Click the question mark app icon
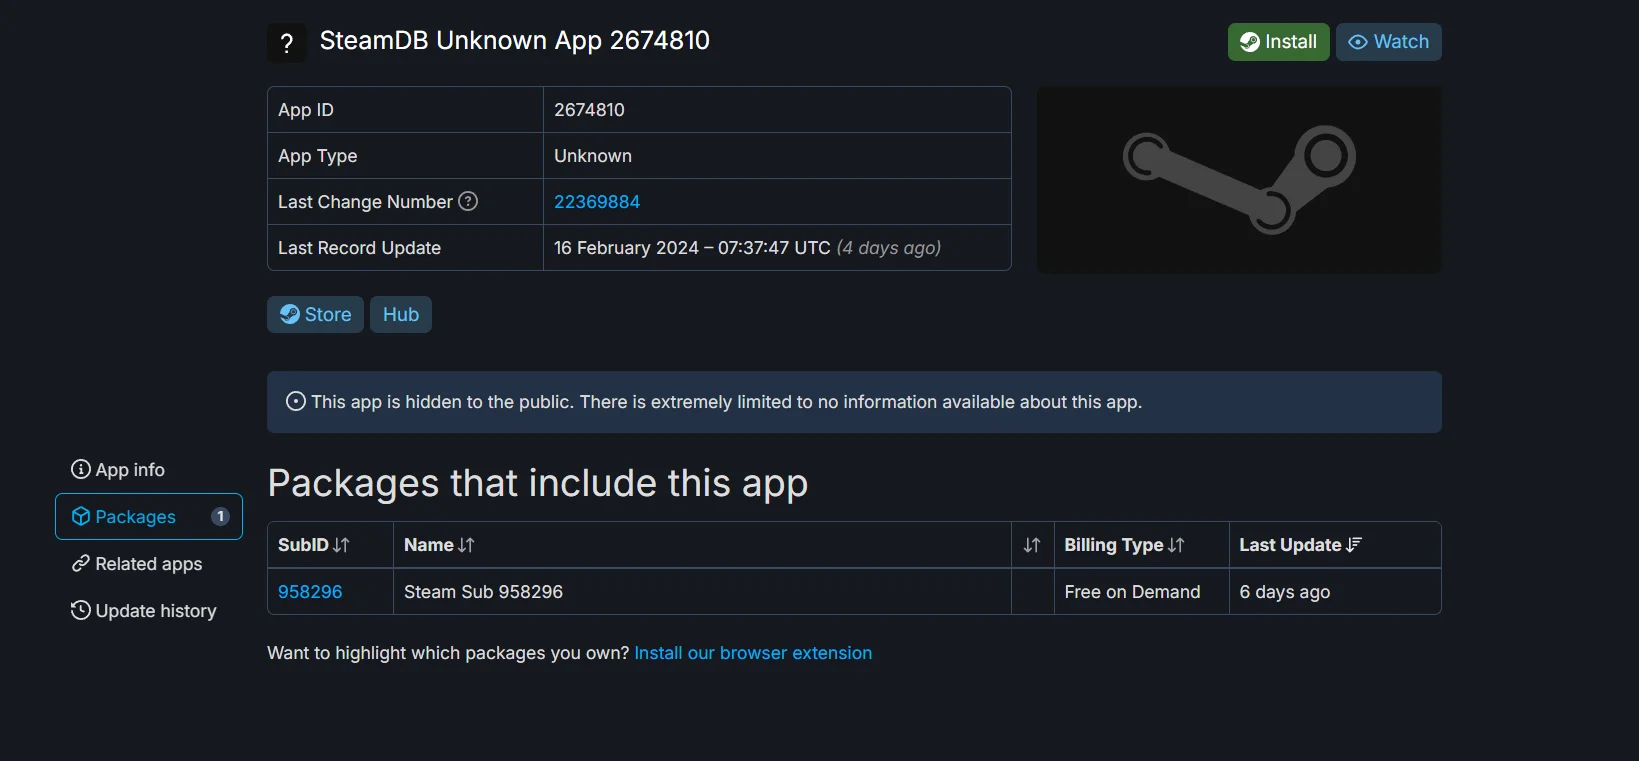The height and width of the screenshot is (761, 1639). pos(287,43)
